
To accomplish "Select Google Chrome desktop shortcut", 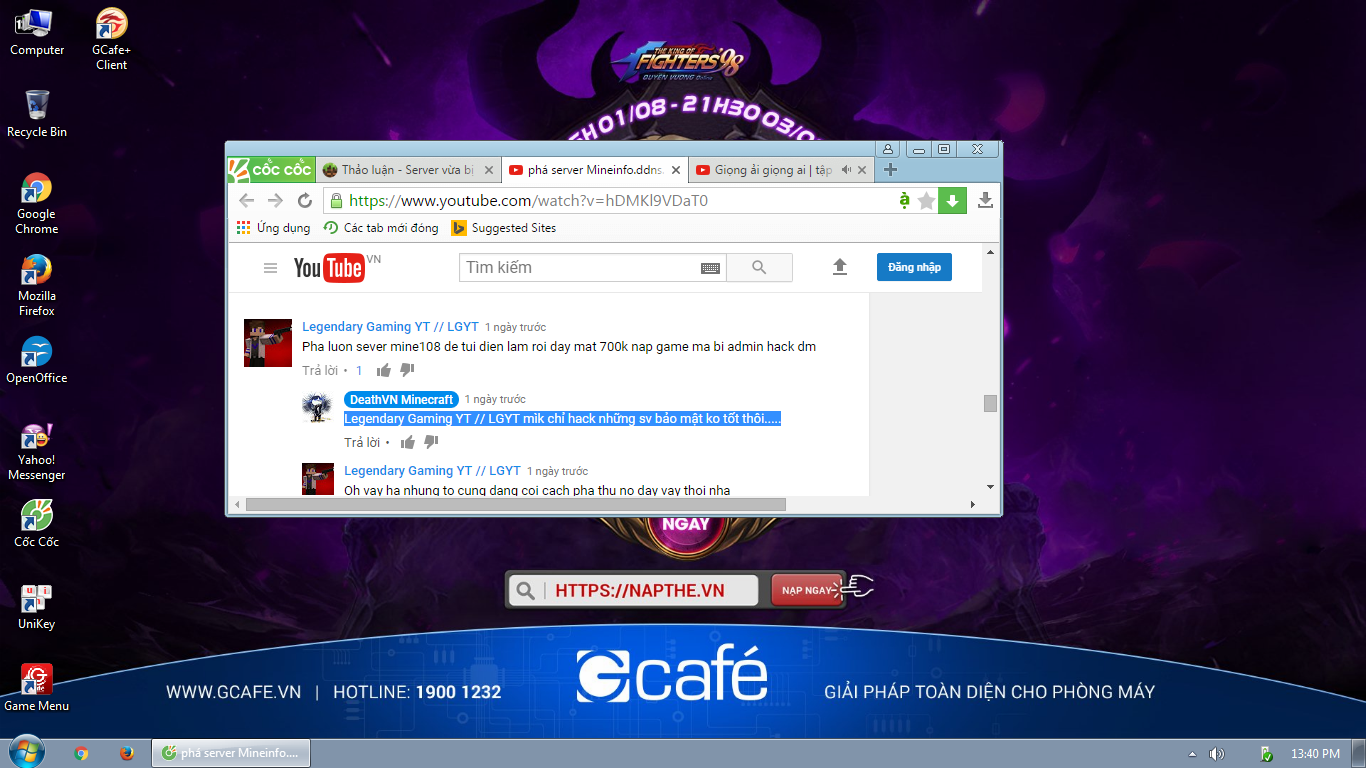I will [37, 203].
